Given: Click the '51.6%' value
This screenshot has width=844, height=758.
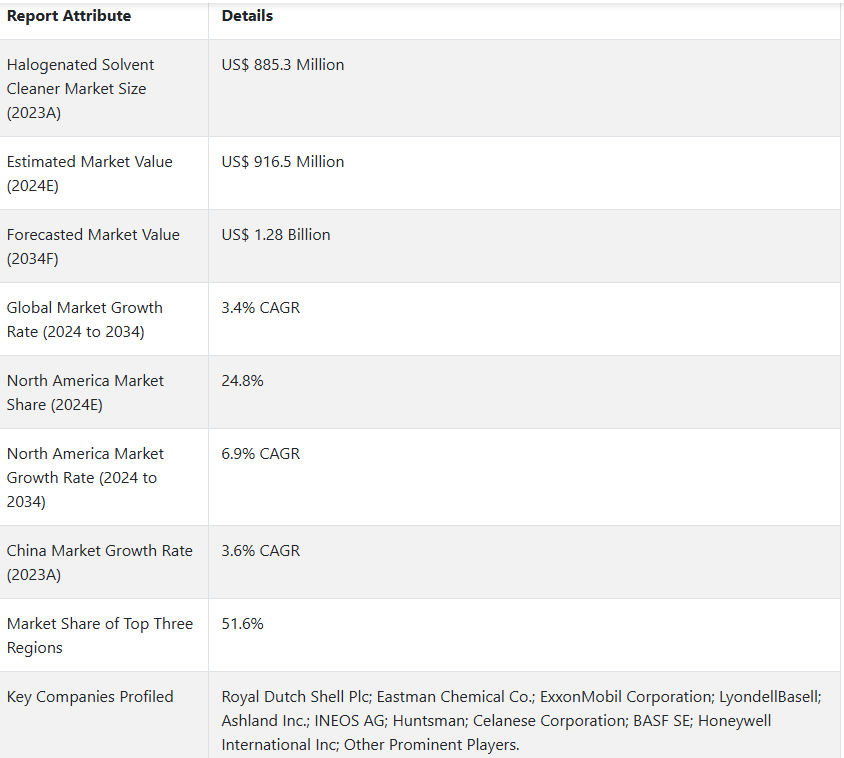Looking at the screenshot, I should (x=242, y=624).
